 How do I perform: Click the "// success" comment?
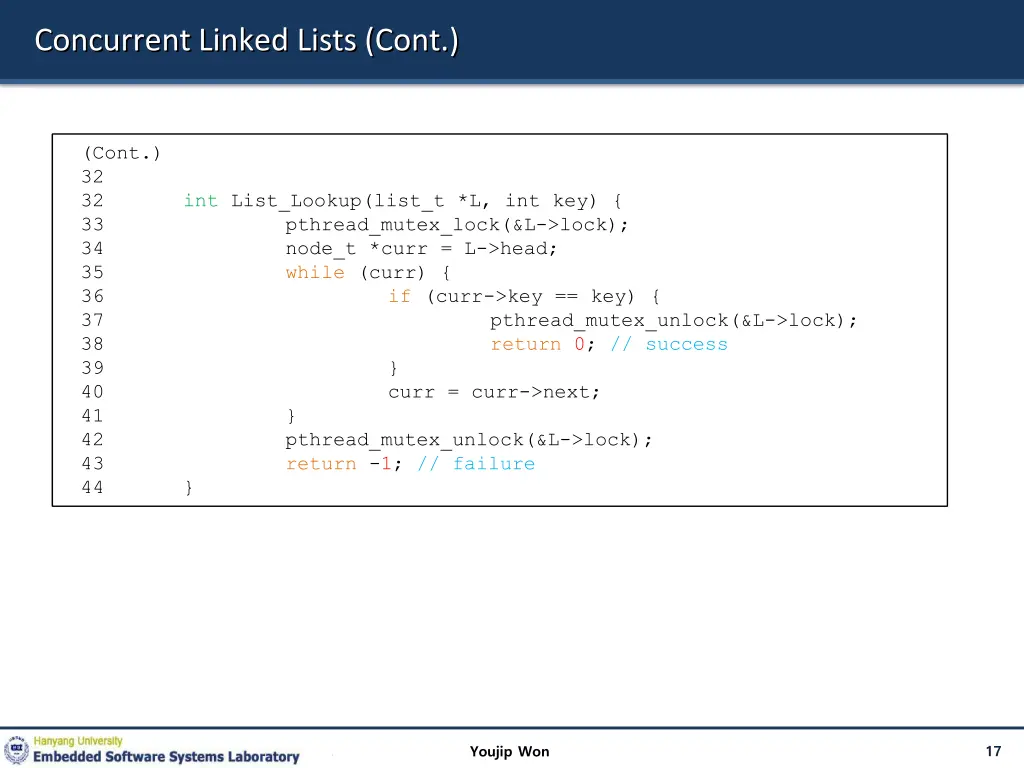coord(669,345)
